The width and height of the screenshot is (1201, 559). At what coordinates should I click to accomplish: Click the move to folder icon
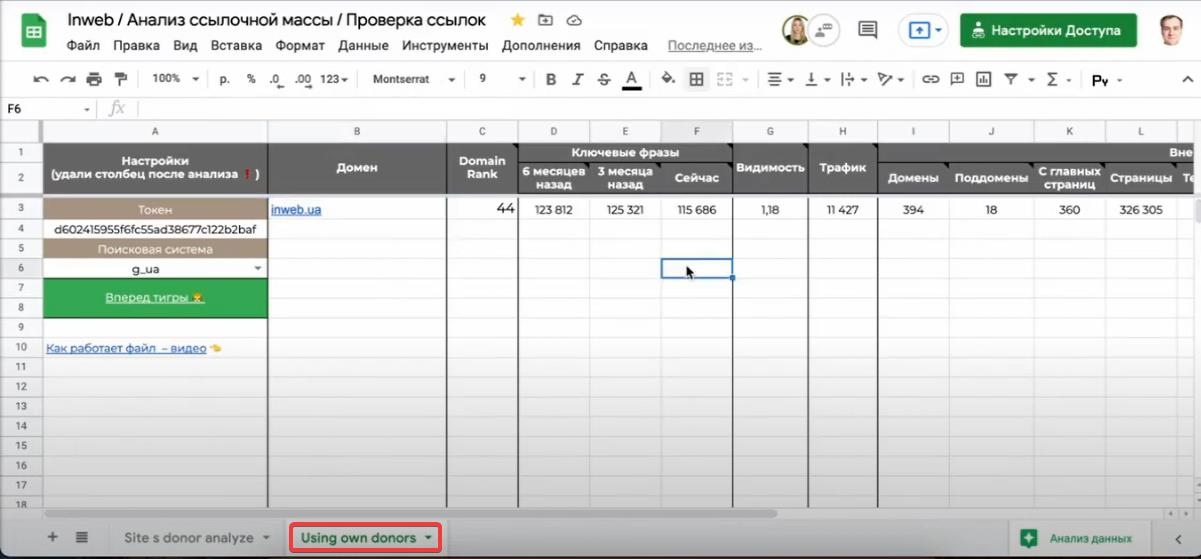pyautogui.click(x=545, y=20)
